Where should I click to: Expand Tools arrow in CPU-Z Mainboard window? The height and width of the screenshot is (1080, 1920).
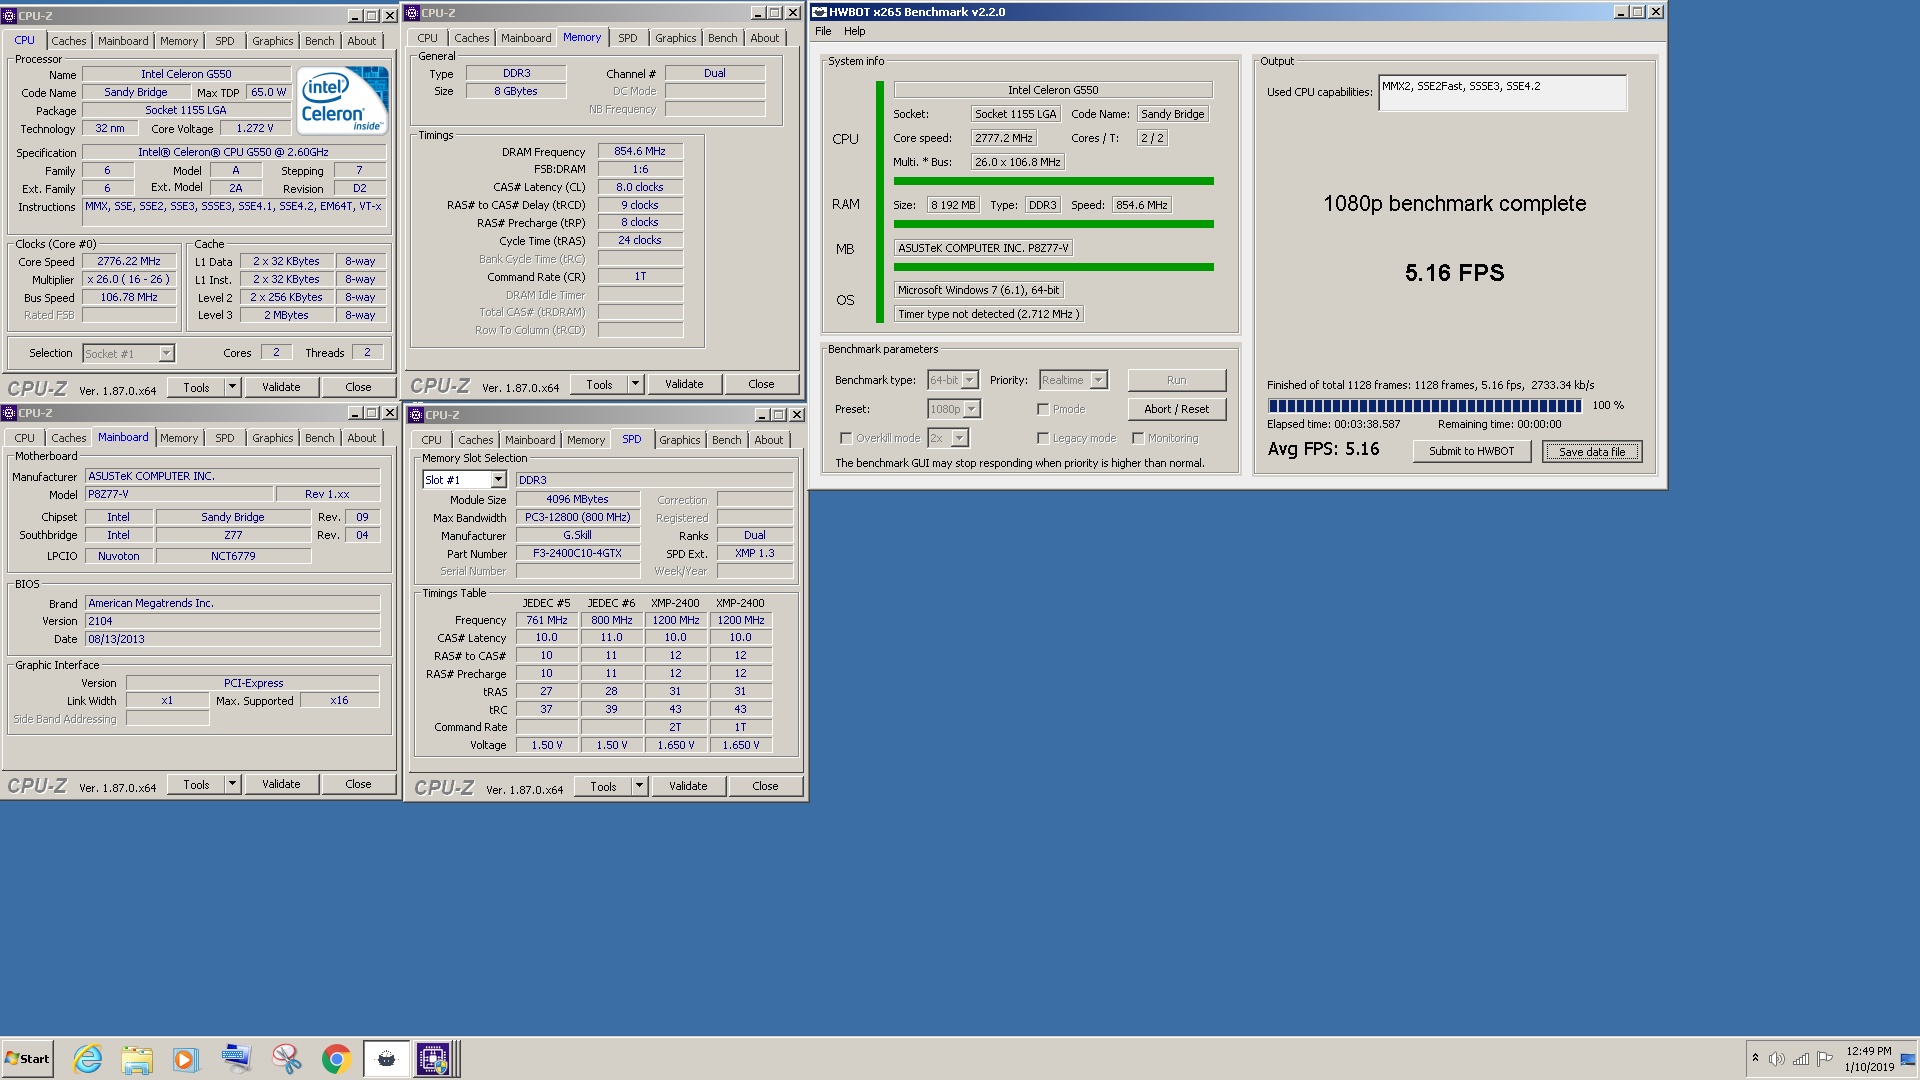232,784
